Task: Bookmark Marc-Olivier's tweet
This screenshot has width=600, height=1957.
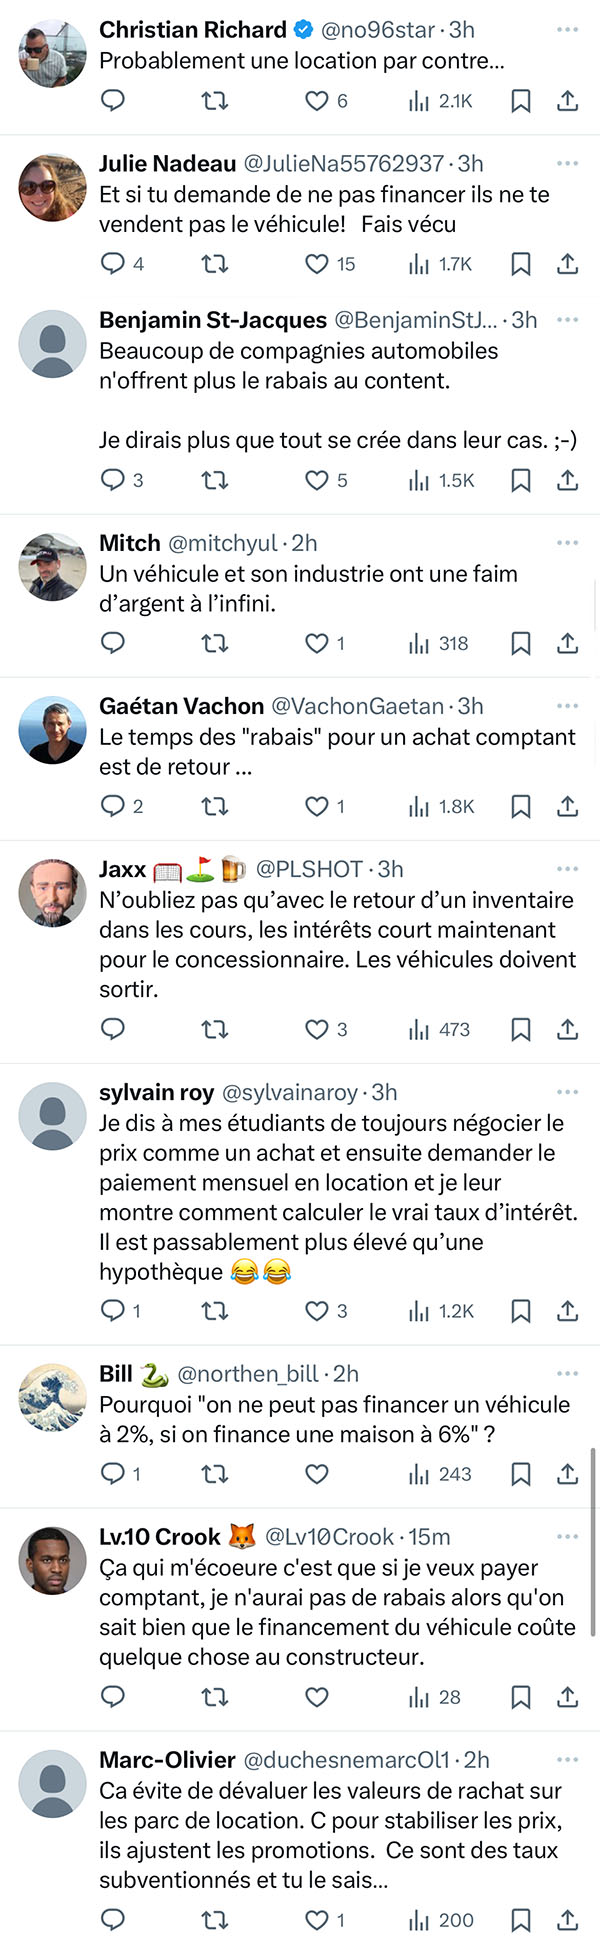Action: (521, 1920)
